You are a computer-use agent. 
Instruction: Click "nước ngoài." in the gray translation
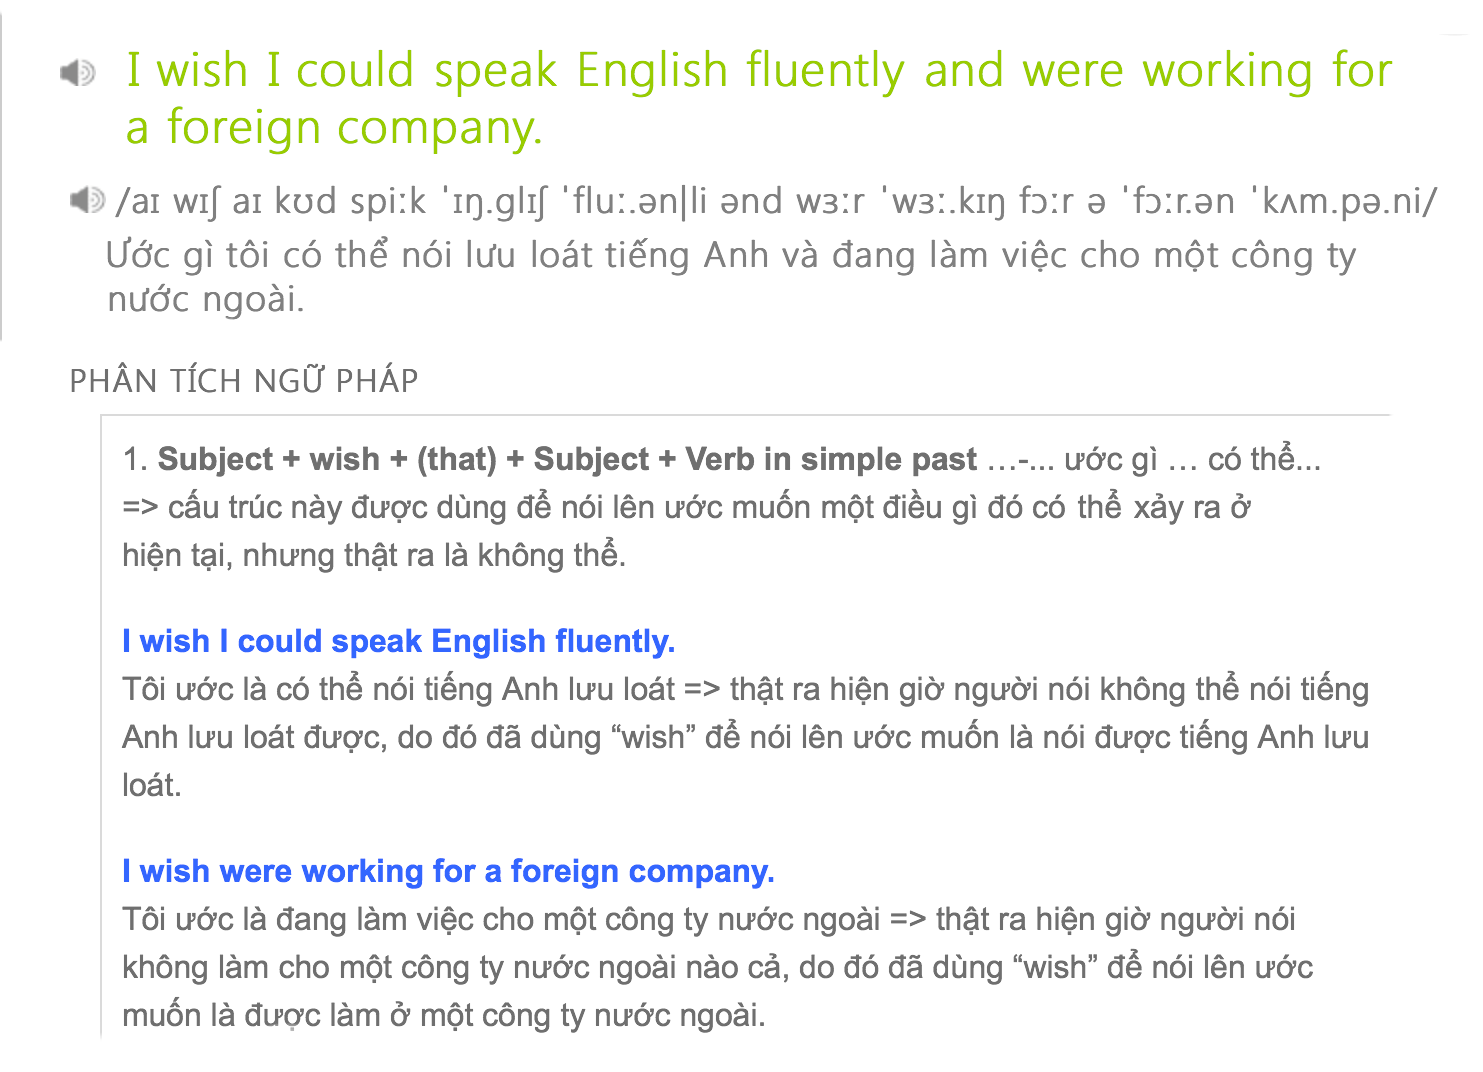206,299
